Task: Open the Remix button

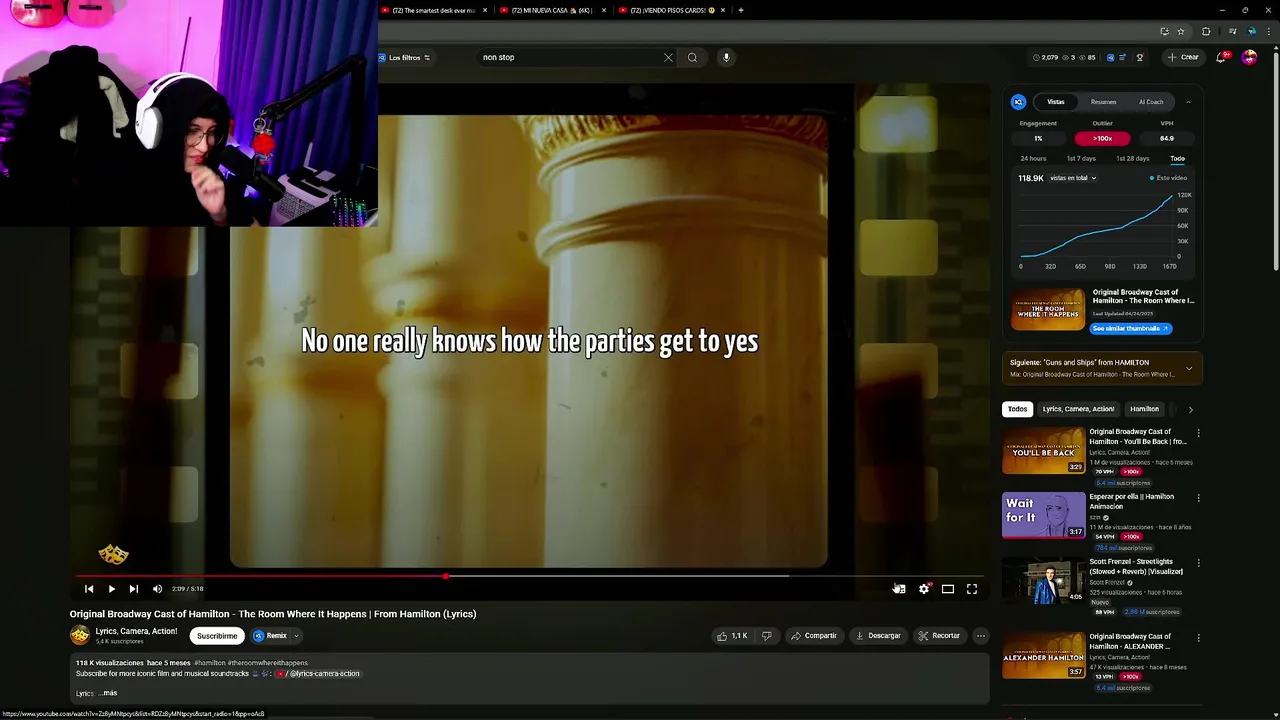Action: tap(270, 636)
